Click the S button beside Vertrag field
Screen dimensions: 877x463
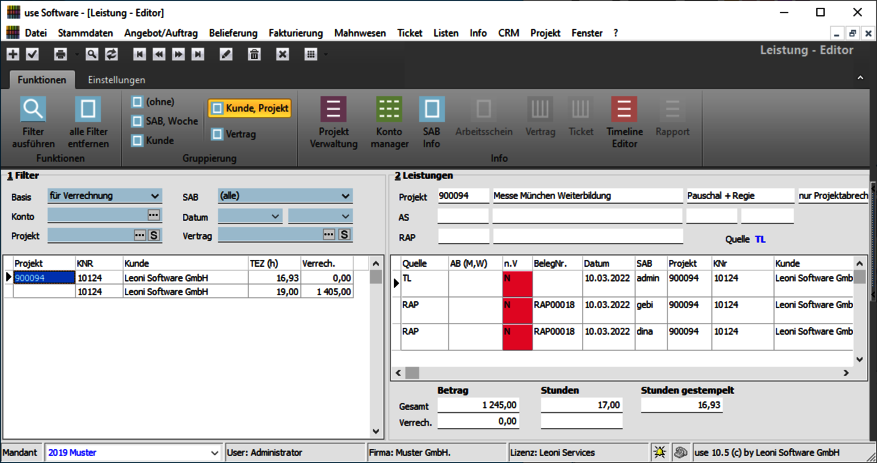[x=344, y=235]
